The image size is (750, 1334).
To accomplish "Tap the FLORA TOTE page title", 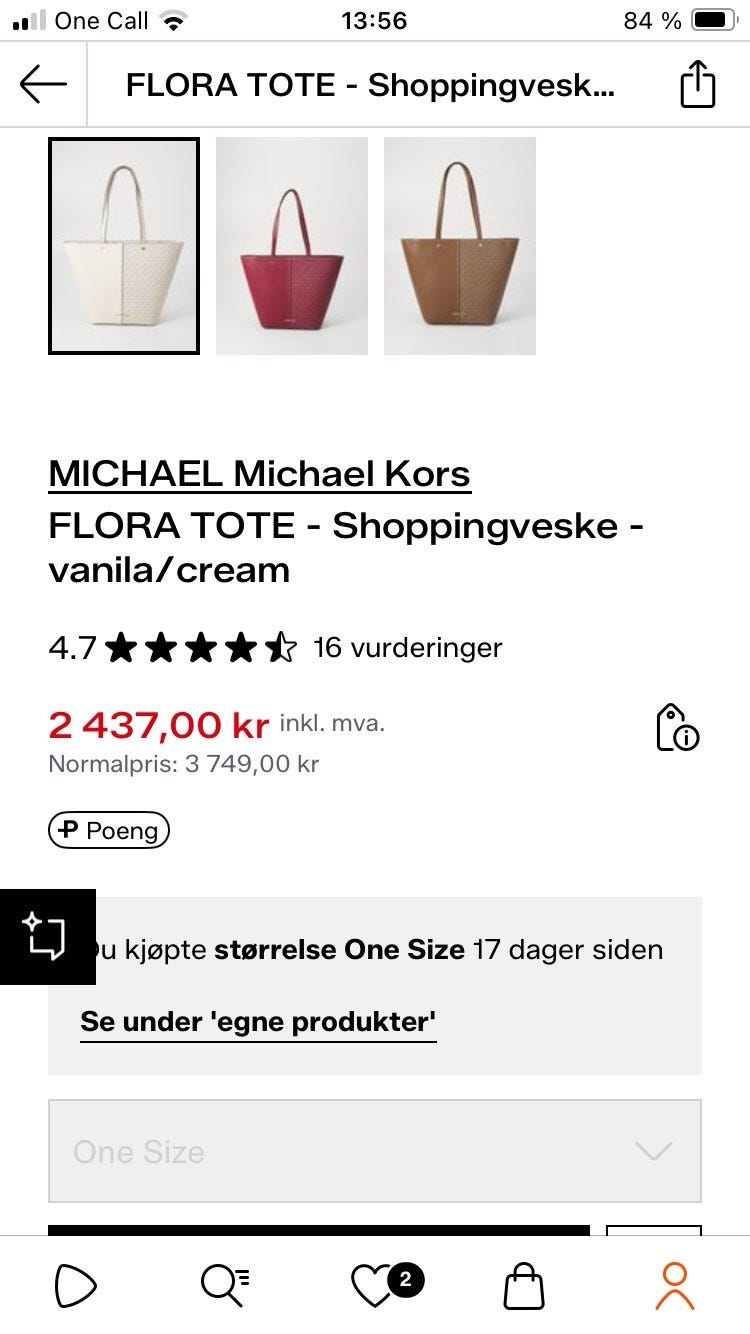I will tap(370, 85).
